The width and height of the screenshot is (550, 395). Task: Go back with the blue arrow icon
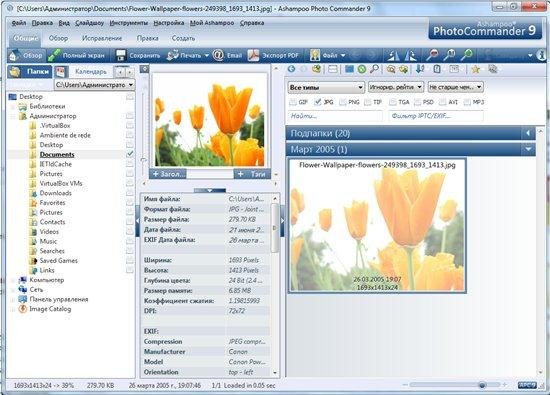pyautogui.click(x=291, y=69)
